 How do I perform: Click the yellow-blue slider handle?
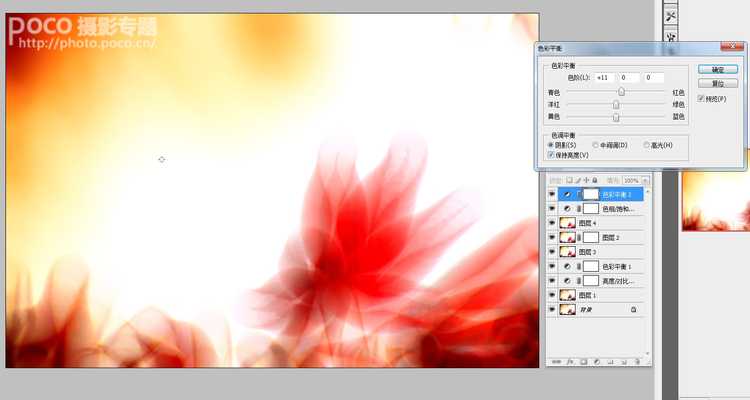click(616, 117)
